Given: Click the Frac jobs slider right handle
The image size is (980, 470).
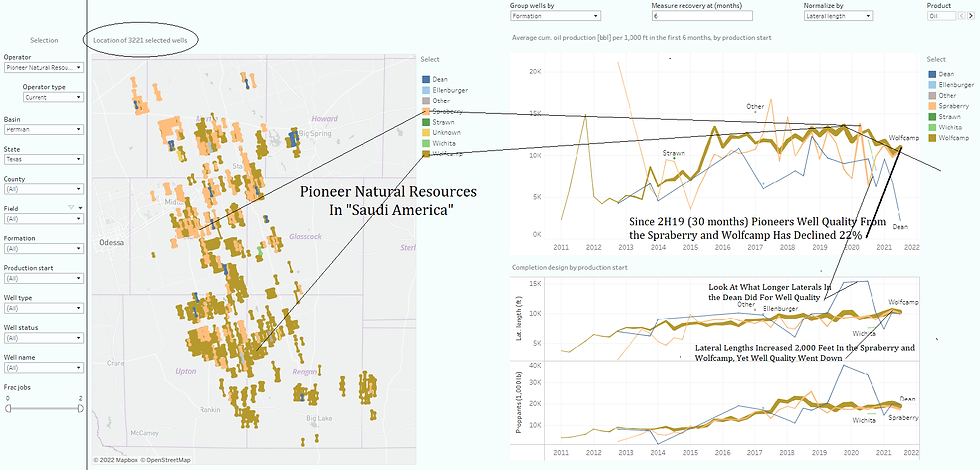Looking at the screenshot, I should point(81,408).
